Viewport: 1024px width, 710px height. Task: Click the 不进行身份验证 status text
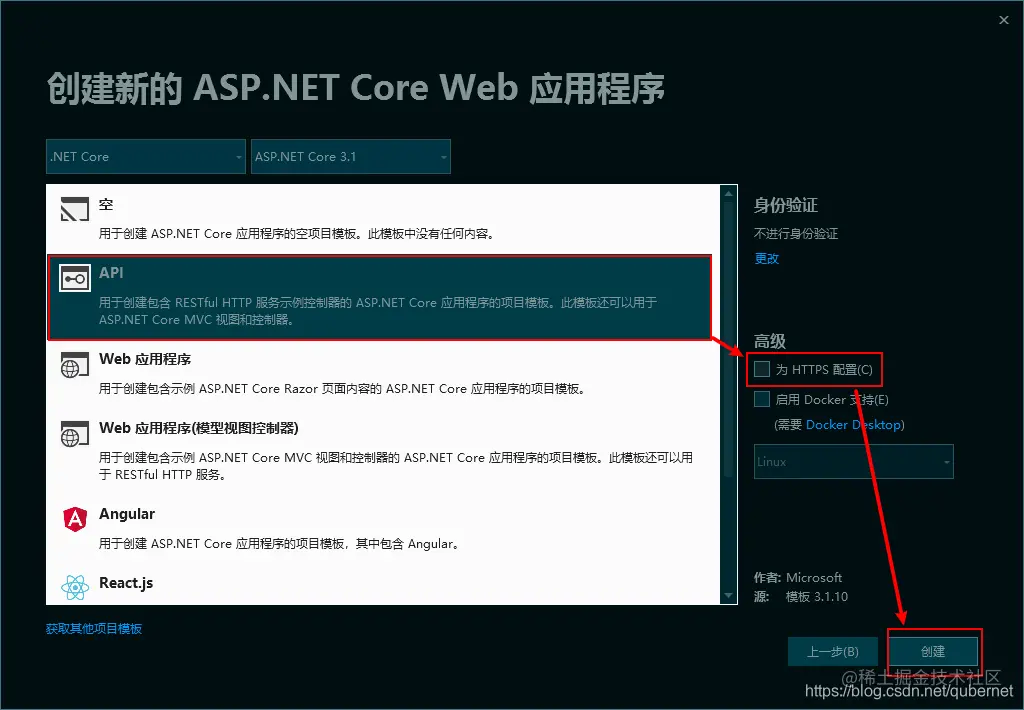pos(796,234)
